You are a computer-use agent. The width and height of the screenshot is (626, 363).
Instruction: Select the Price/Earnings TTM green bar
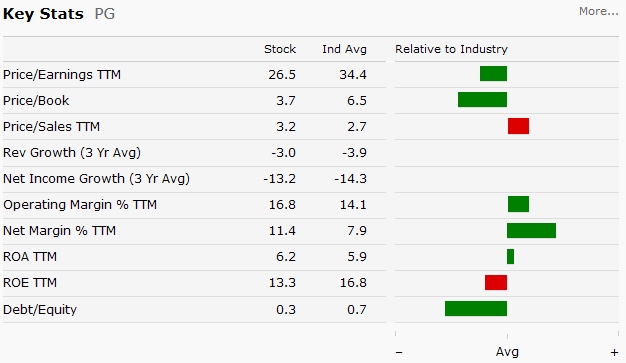point(493,73)
